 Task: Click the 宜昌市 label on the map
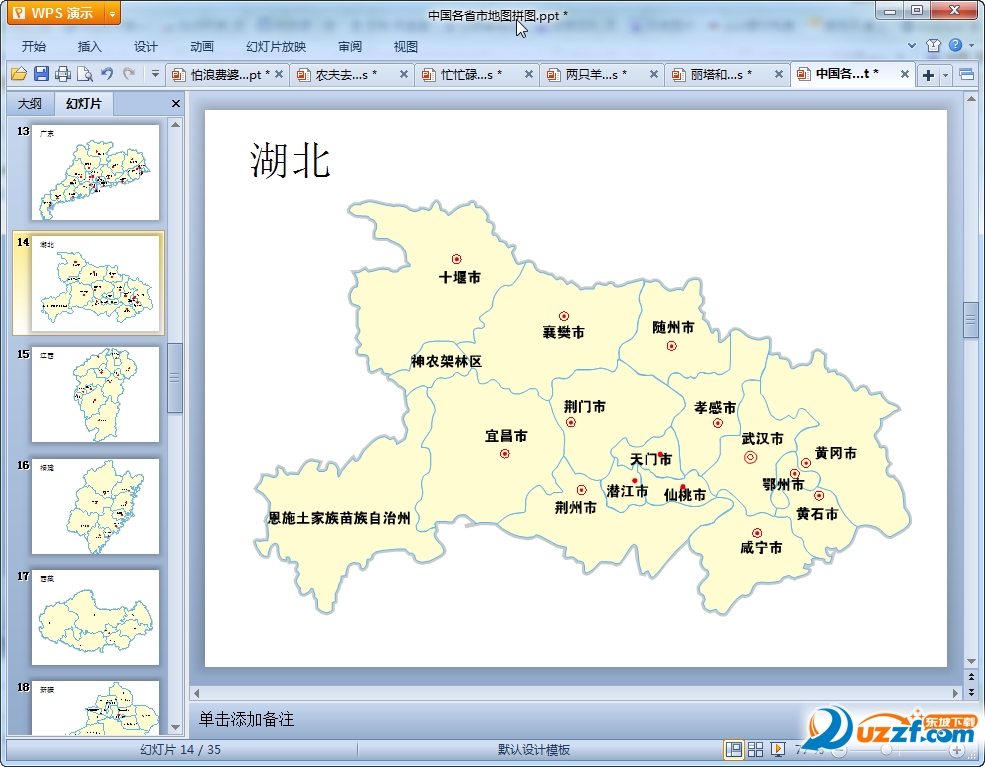[506, 436]
